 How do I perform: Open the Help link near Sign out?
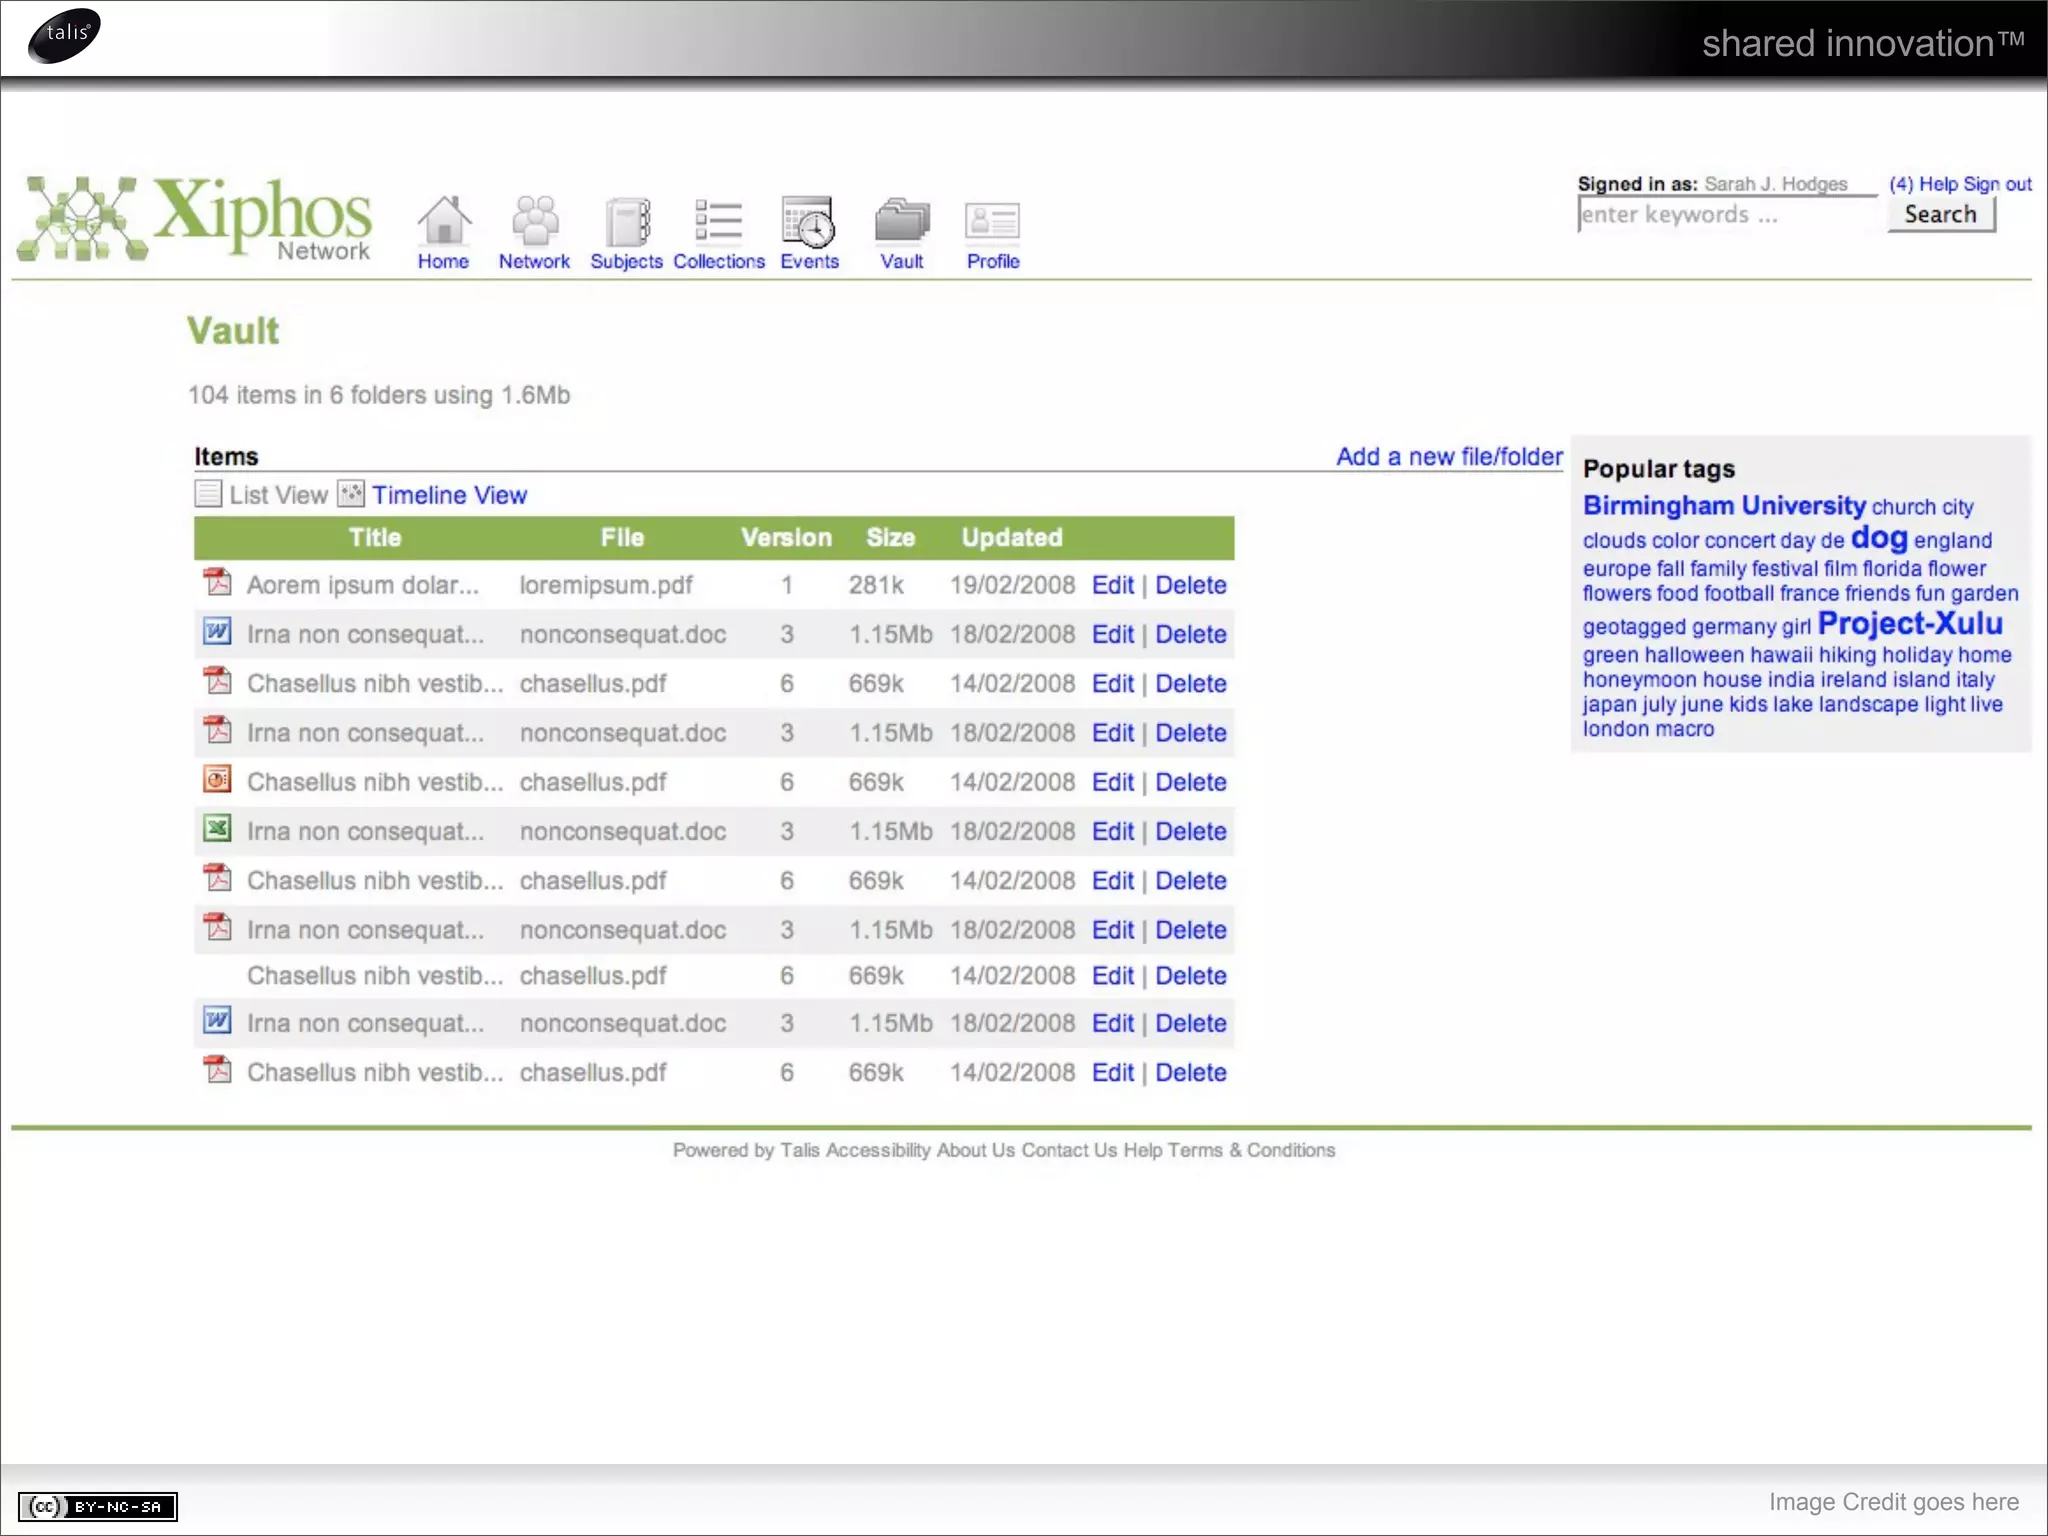[1938, 184]
